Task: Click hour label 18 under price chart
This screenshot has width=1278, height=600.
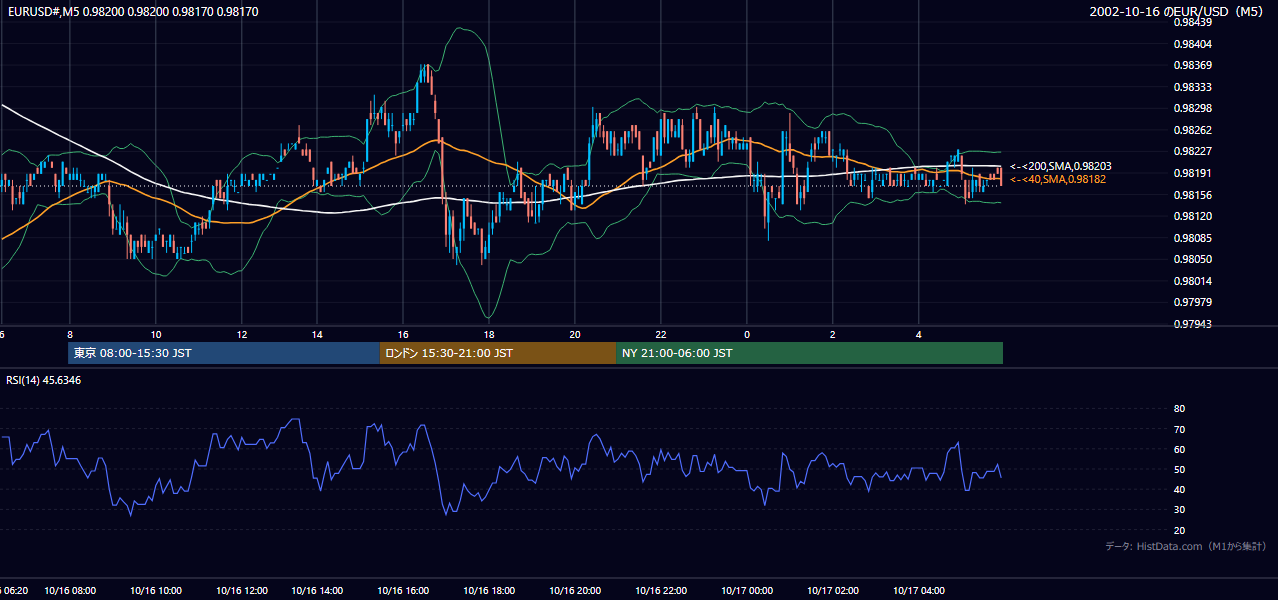Action: 488,334
